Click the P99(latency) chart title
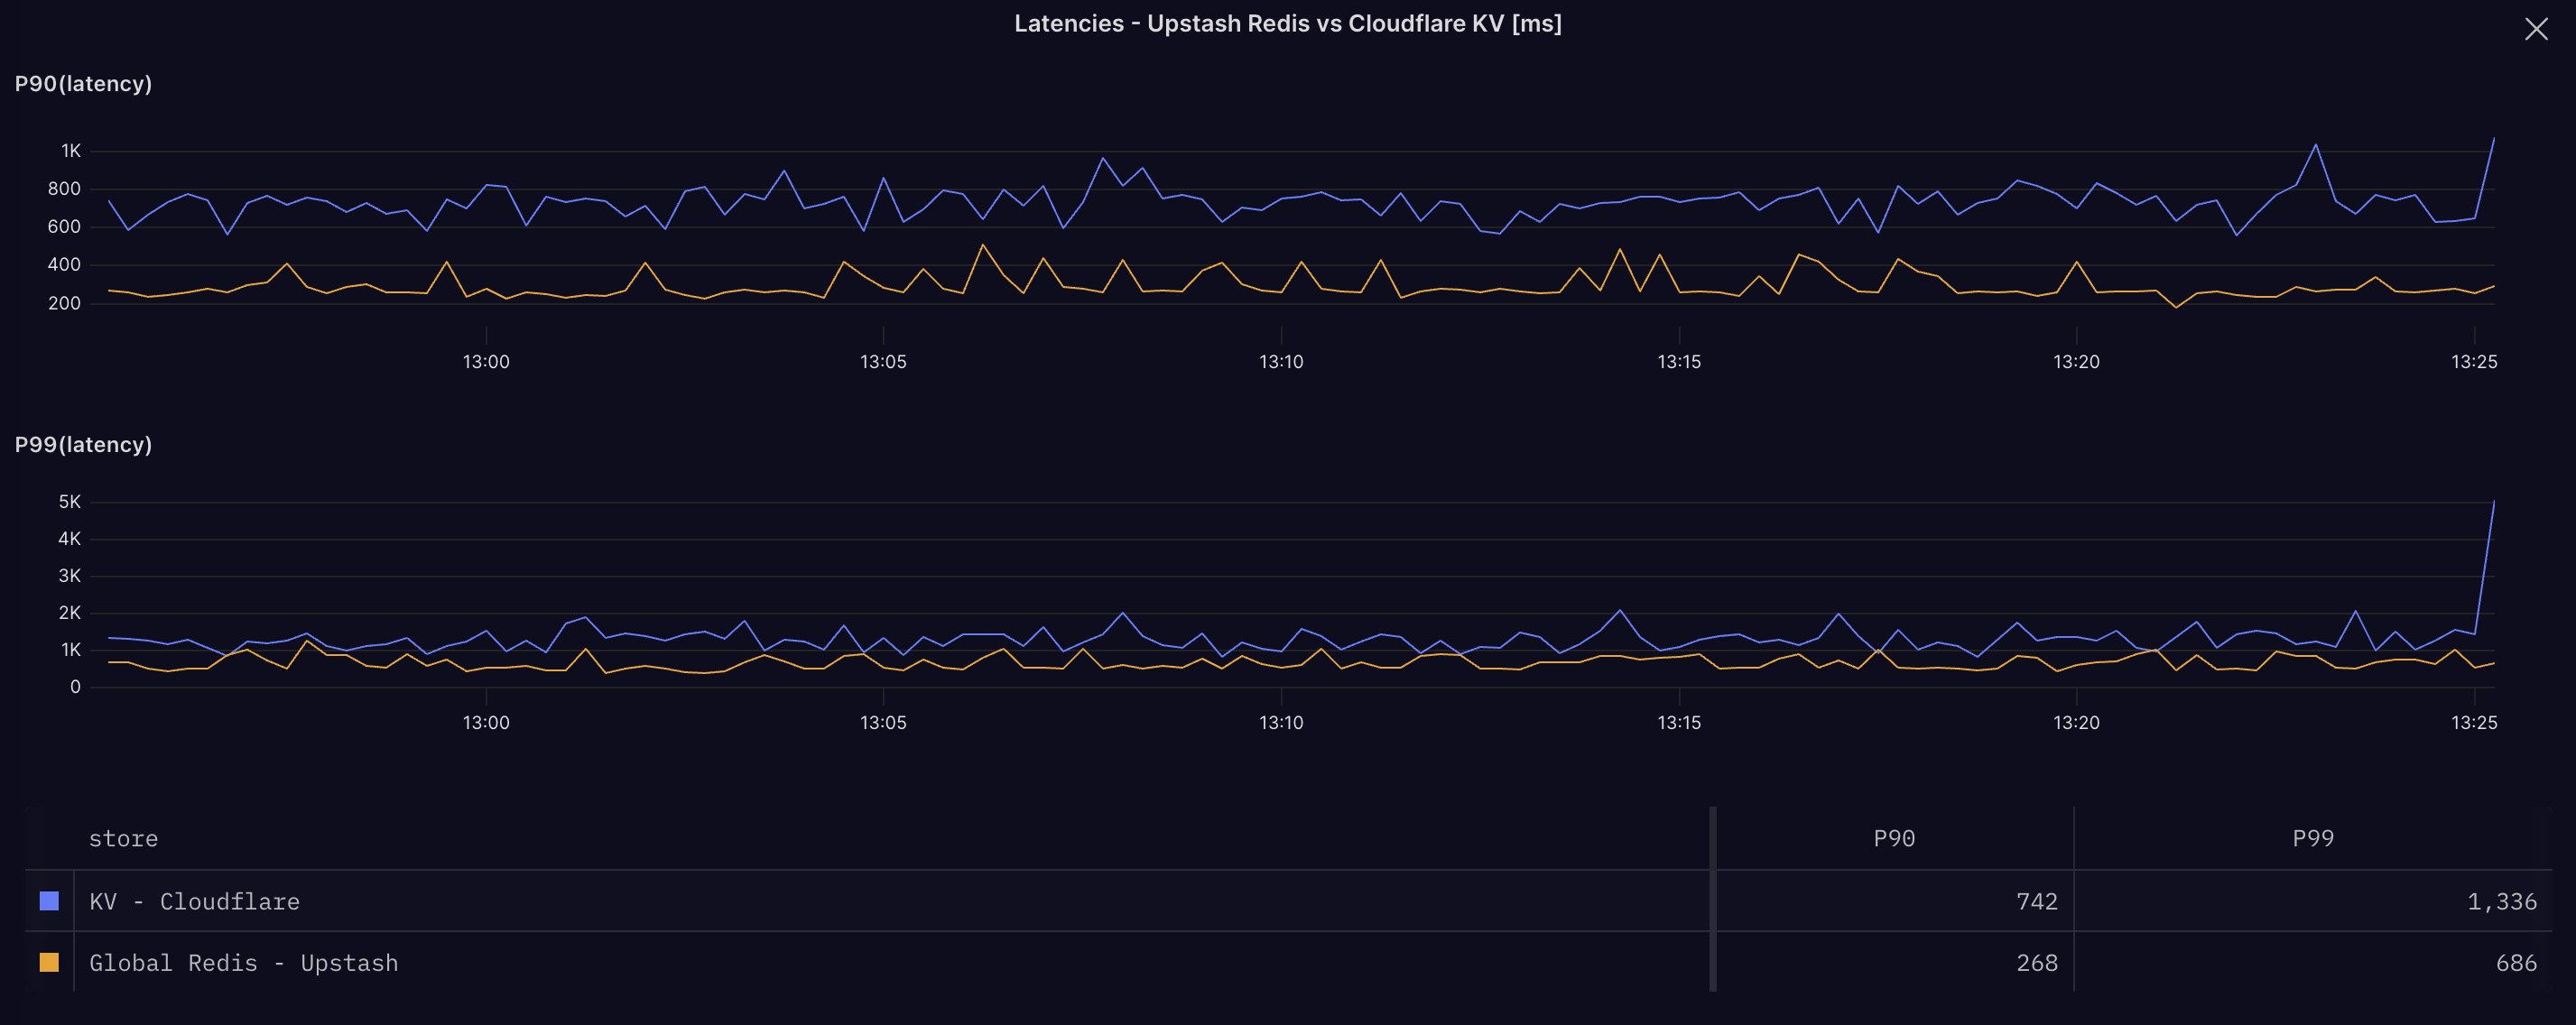The width and height of the screenshot is (2576, 1025). (x=83, y=445)
